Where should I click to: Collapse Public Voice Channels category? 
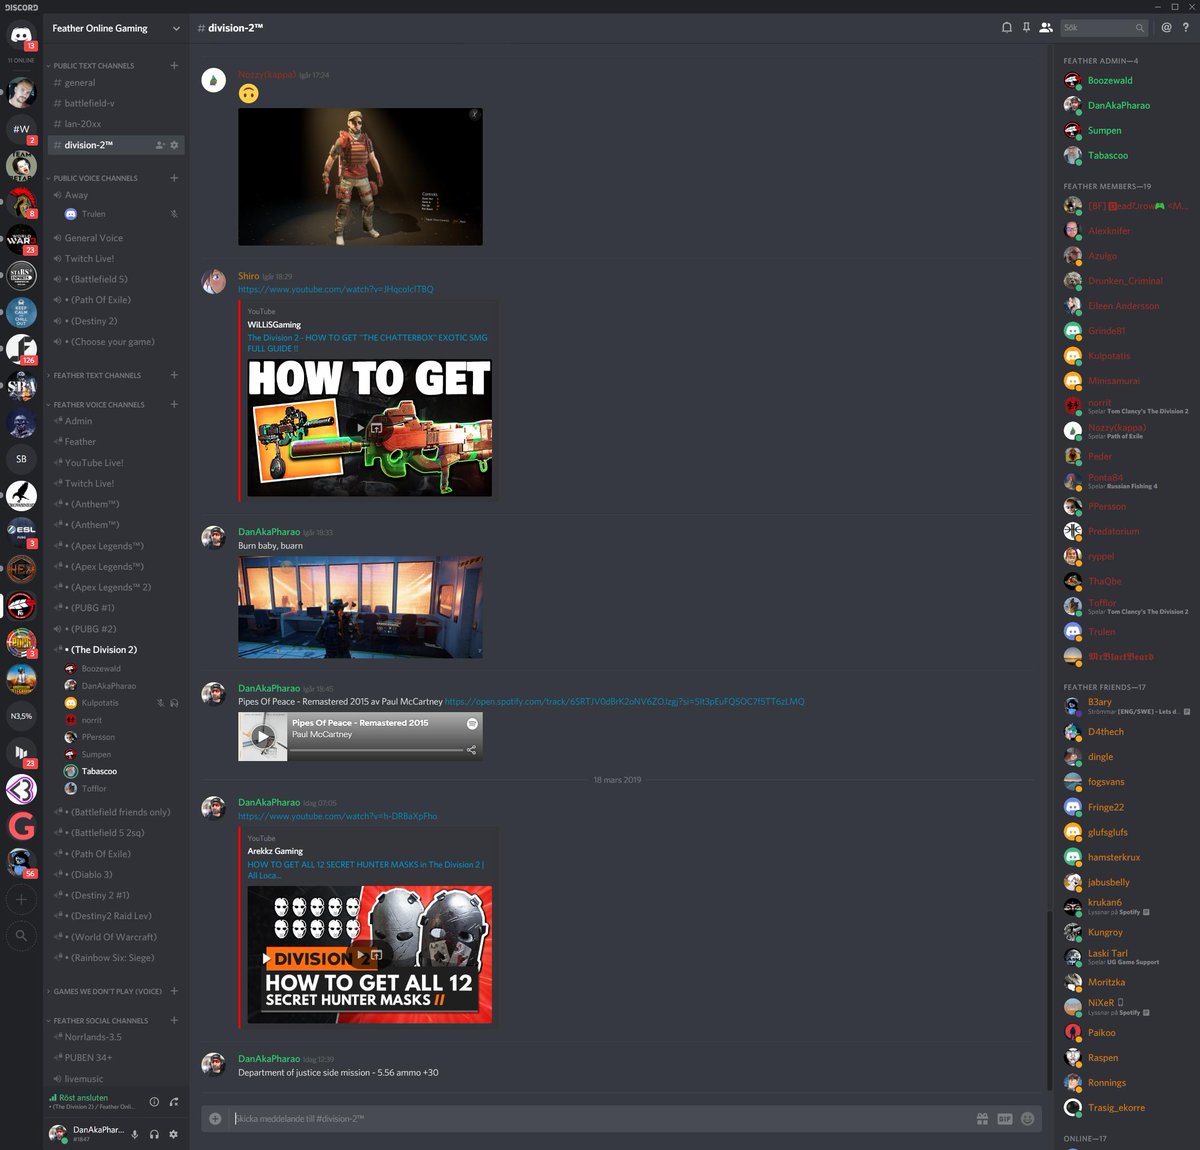click(95, 178)
